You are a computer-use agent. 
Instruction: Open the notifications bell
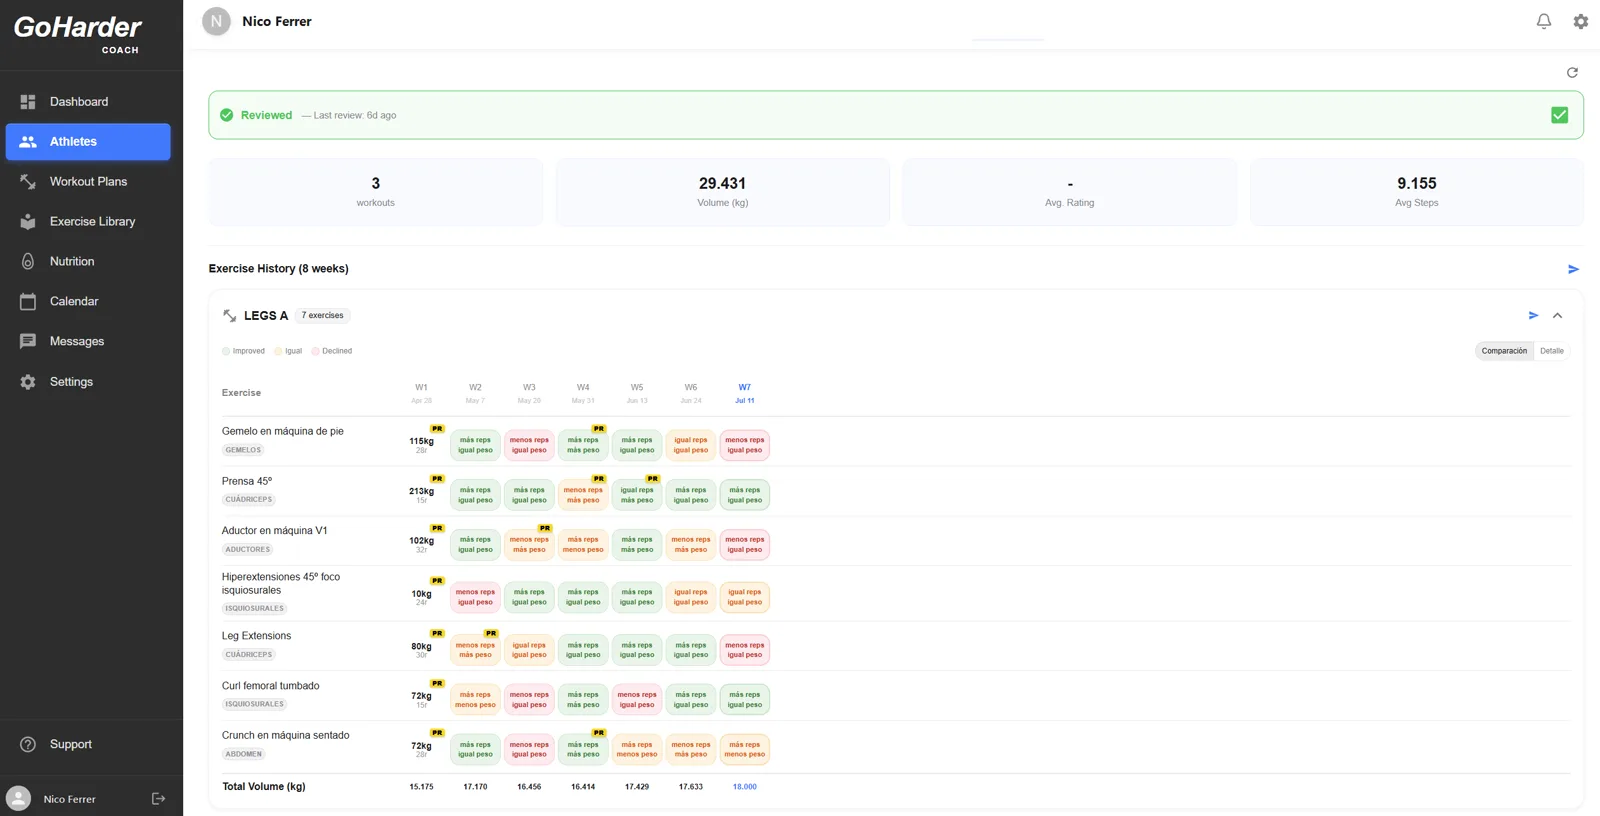point(1544,21)
